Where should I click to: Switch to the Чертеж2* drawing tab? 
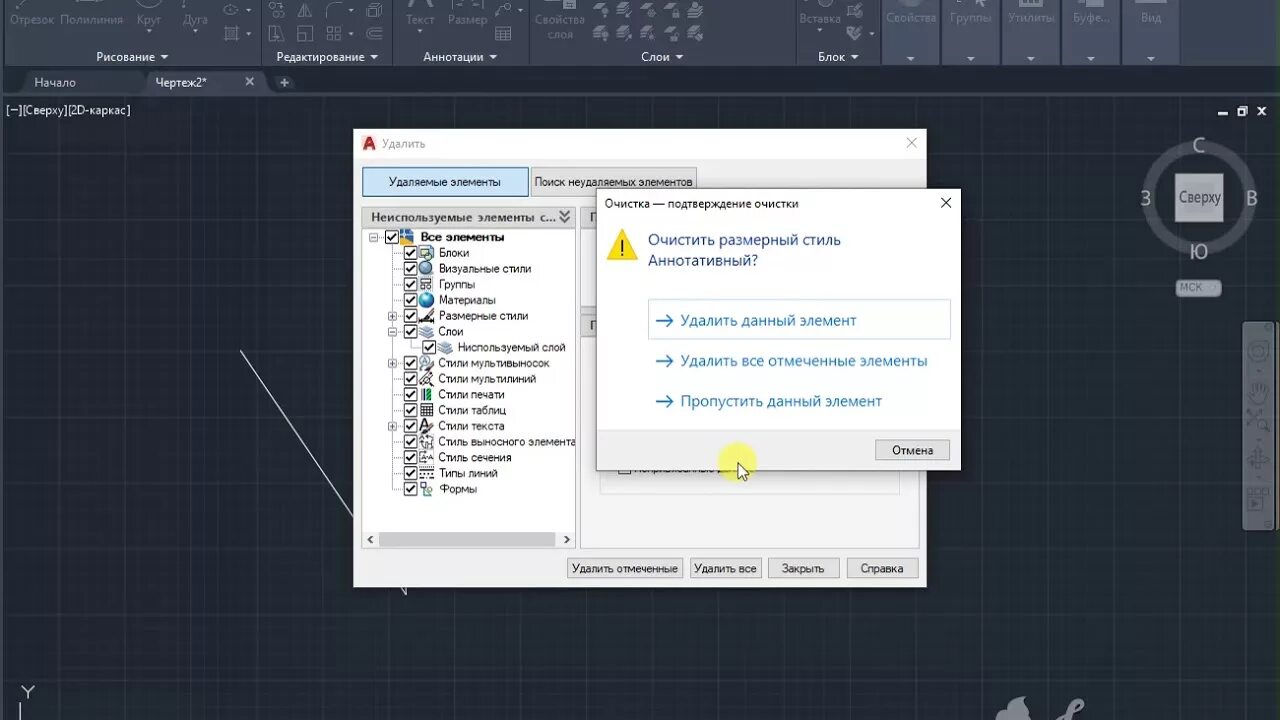181,82
